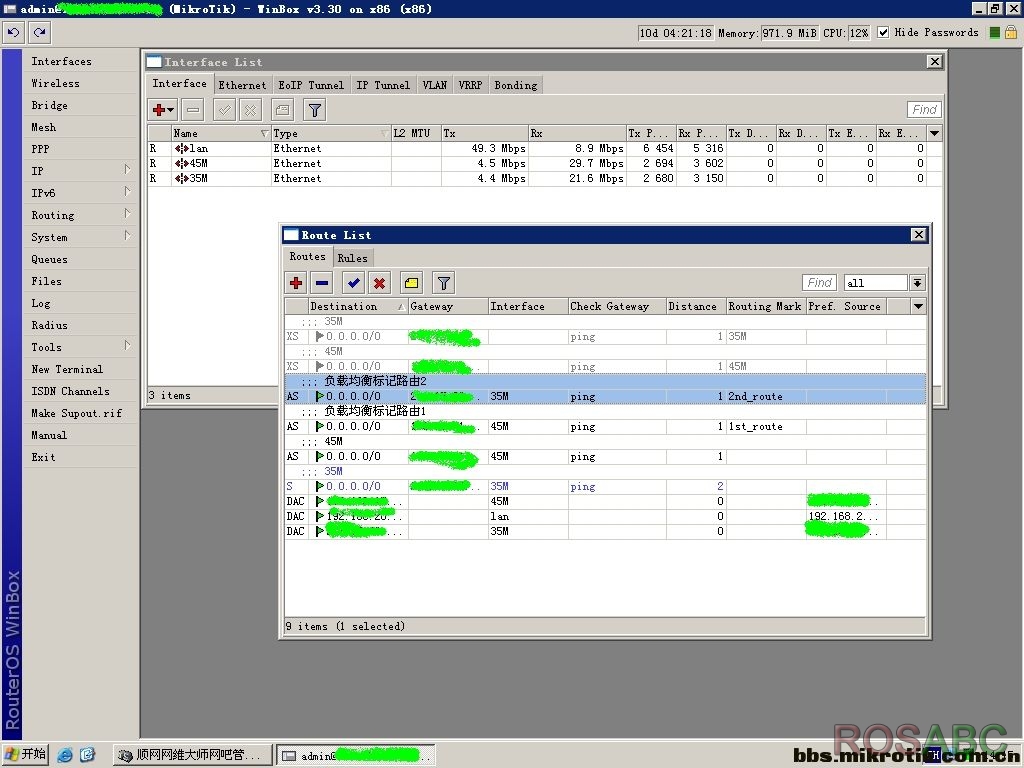Select the route marked 2nd_route
Viewport: 1024px width, 768px height.
tap(605, 396)
